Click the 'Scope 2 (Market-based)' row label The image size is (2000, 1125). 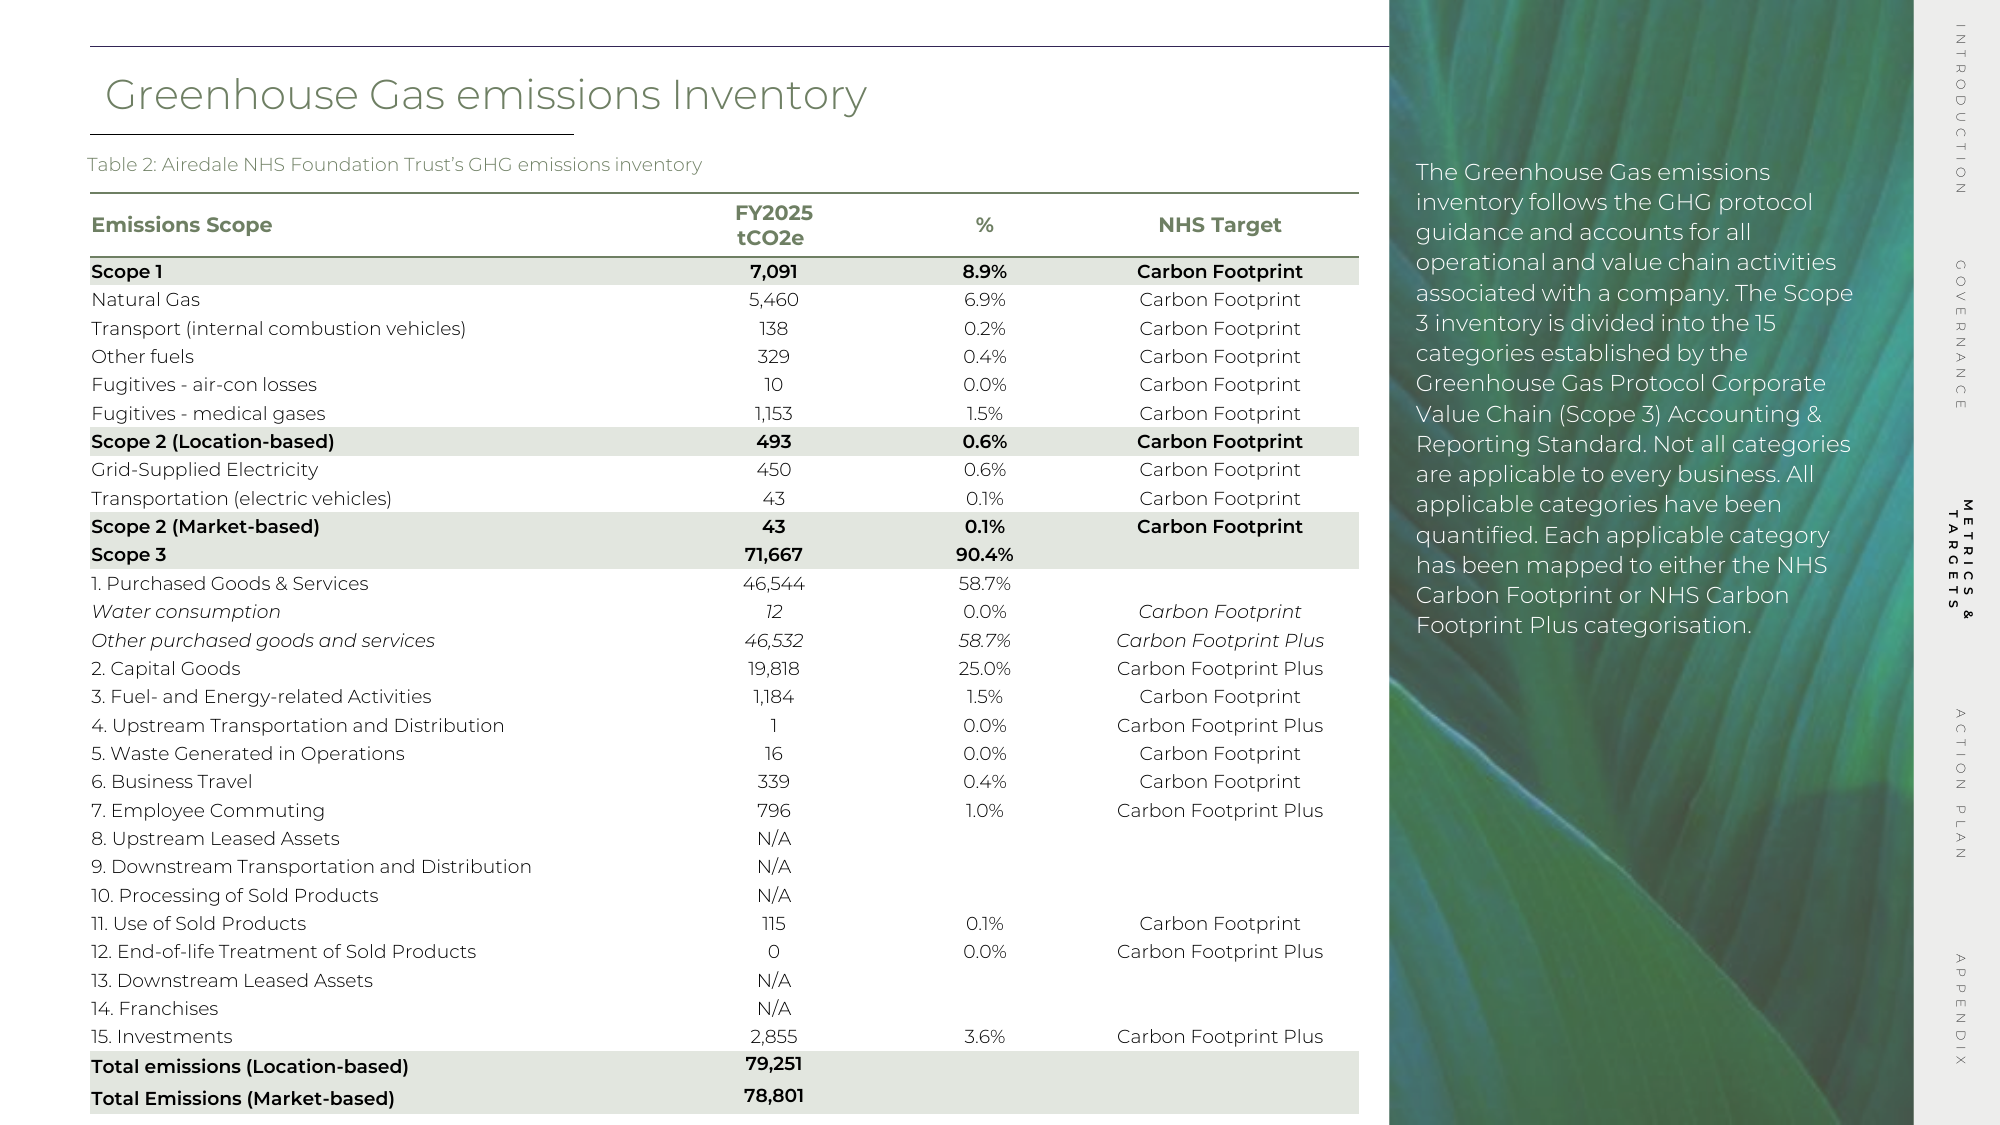click(x=205, y=527)
